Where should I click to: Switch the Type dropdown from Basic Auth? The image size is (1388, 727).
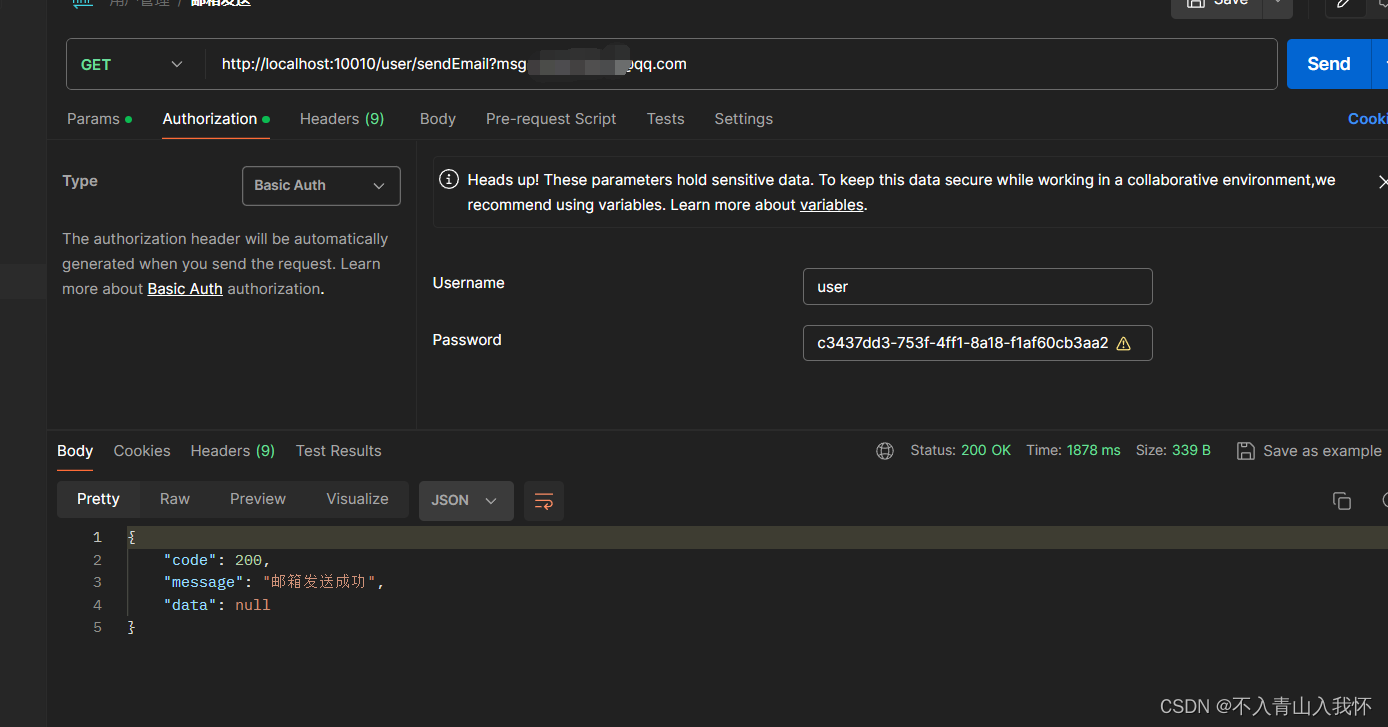point(320,185)
